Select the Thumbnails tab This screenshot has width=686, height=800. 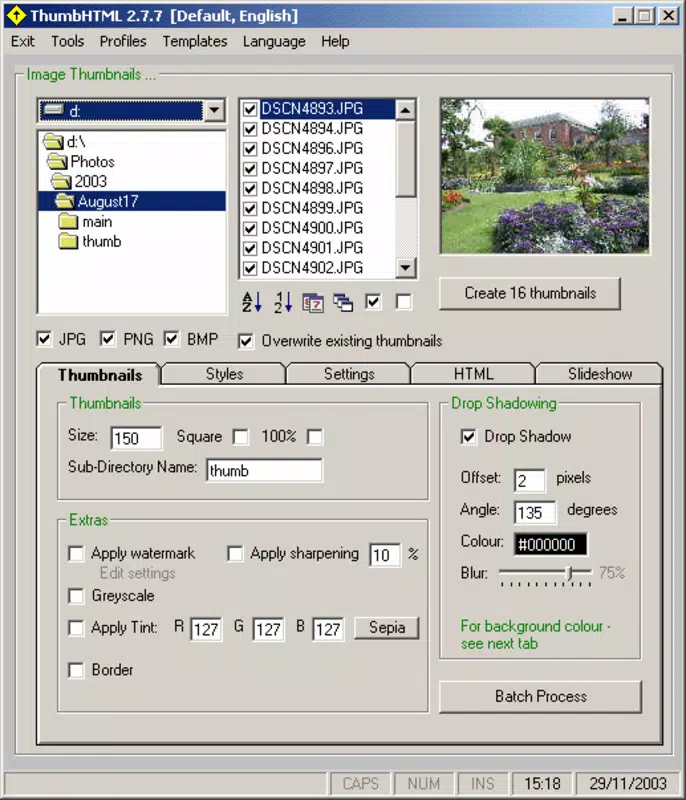point(100,375)
